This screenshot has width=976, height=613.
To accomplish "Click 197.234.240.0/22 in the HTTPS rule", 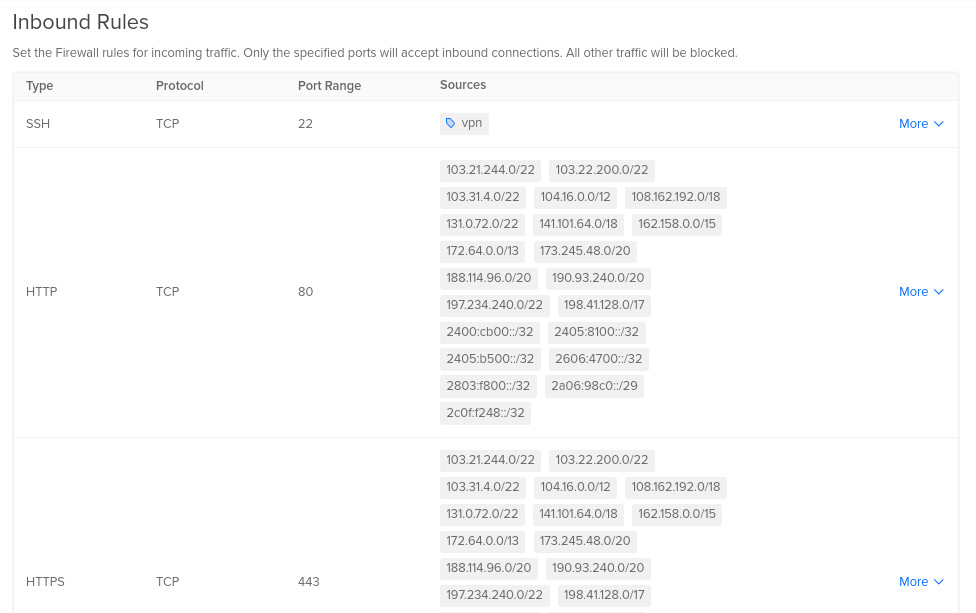I will tap(494, 595).
